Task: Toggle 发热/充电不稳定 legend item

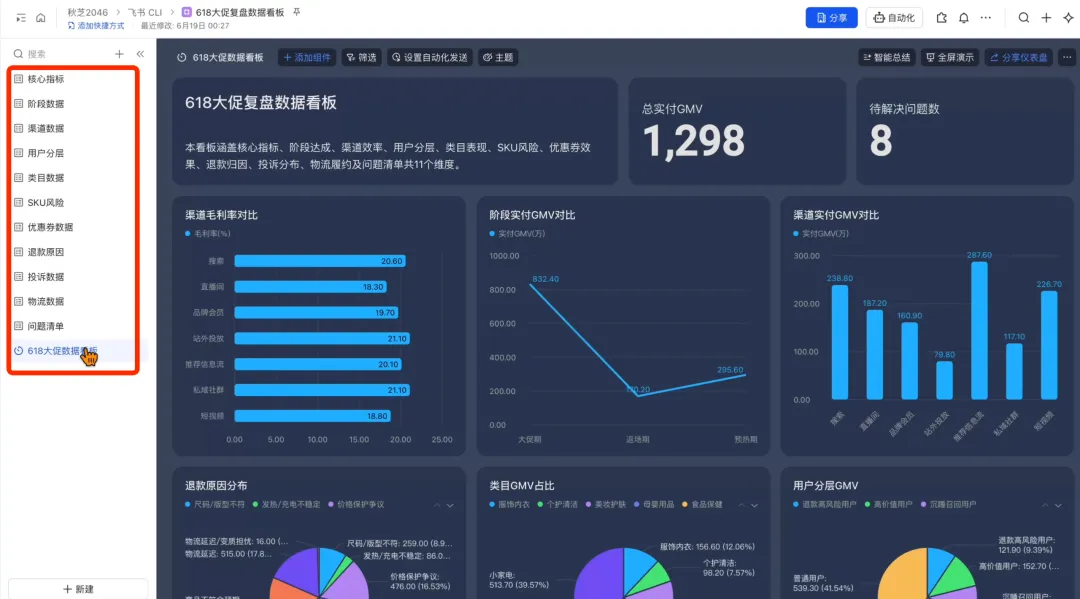Action: 286,505
